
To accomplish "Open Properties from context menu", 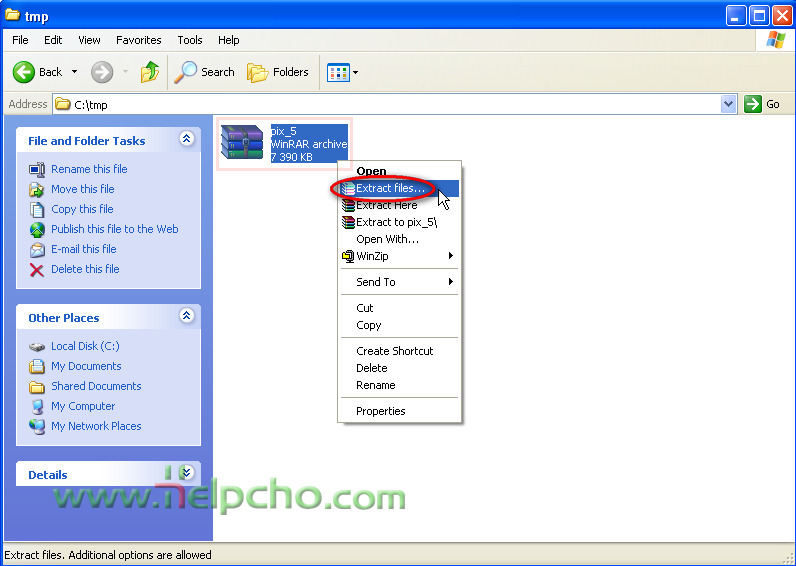I will point(399,411).
